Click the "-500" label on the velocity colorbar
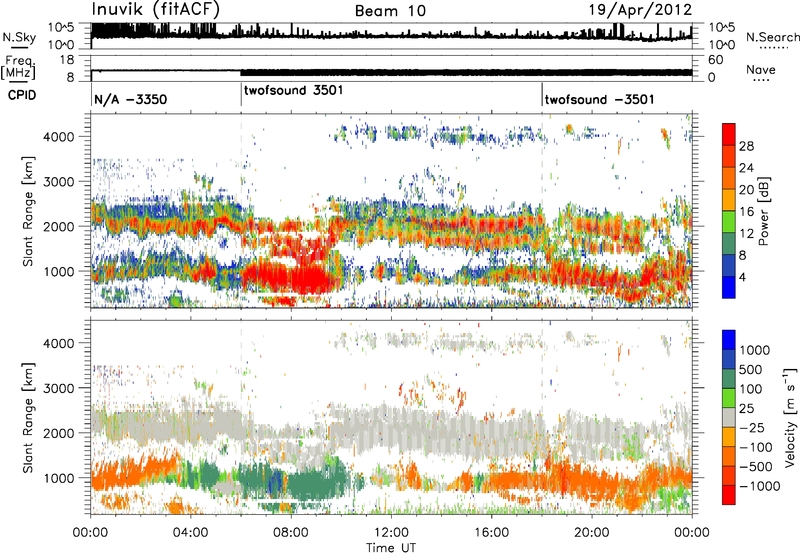Image resolution: width=800 pixels, height=554 pixels. (755, 467)
